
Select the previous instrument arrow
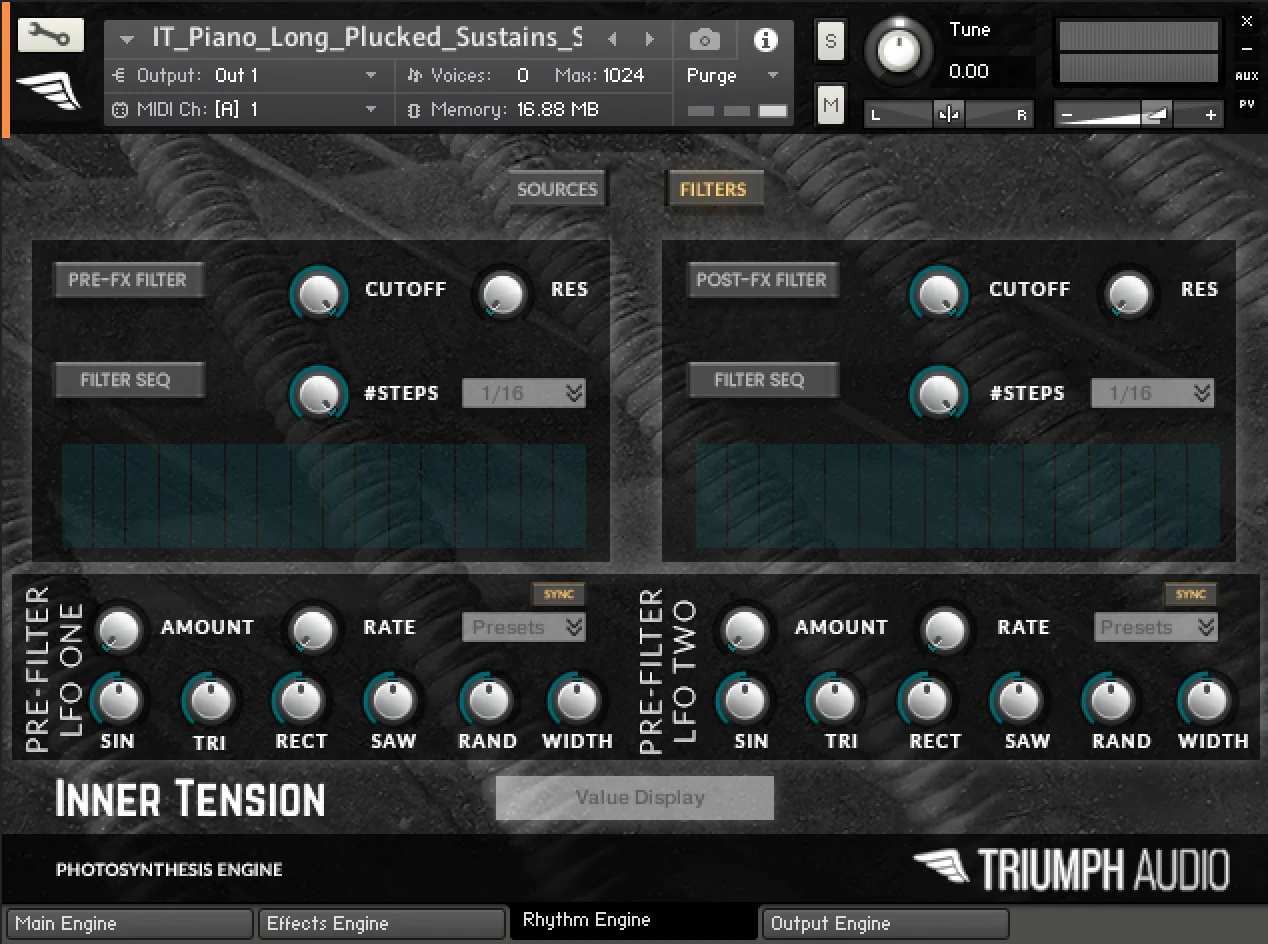[613, 40]
